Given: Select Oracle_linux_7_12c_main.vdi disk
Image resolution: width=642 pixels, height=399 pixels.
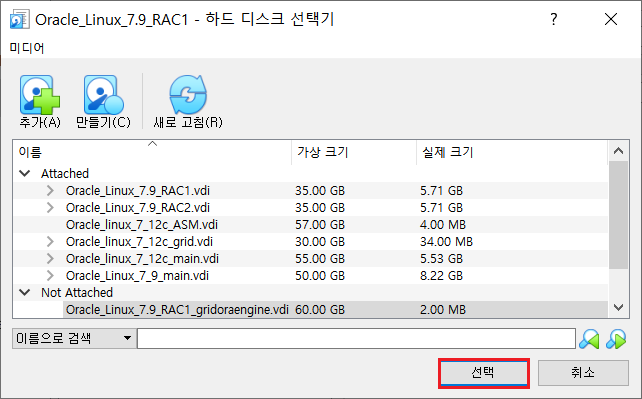Looking at the screenshot, I should pyautogui.click(x=142, y=259).
